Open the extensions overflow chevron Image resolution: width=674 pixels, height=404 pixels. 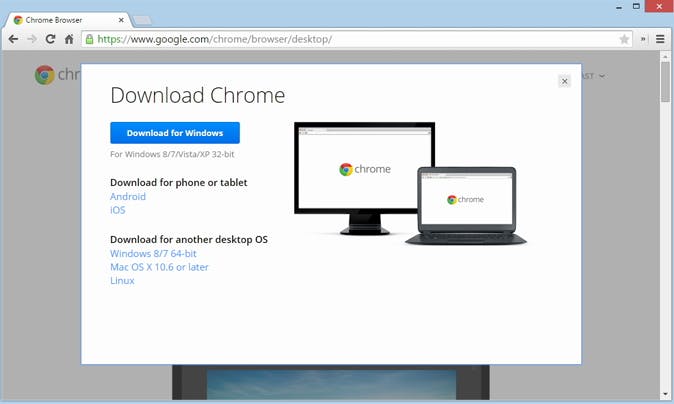pos(643,39)
